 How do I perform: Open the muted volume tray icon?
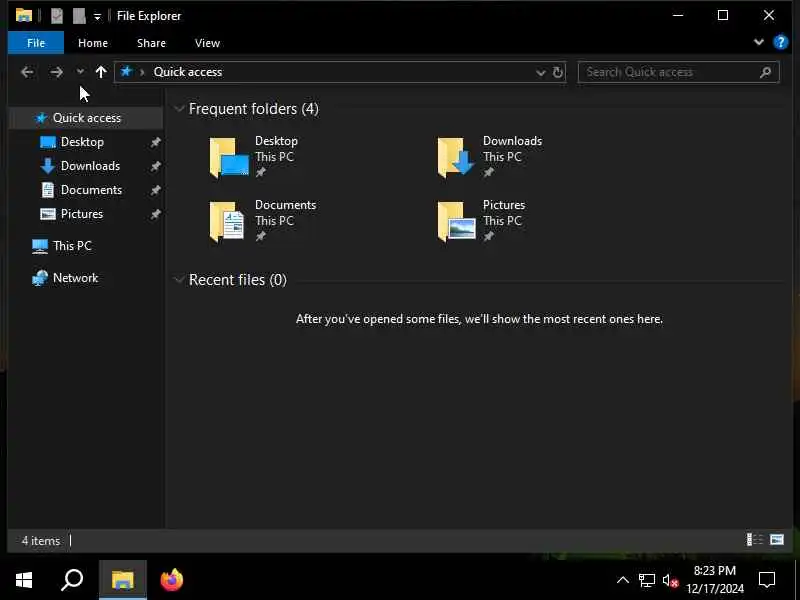pos(670,581)
